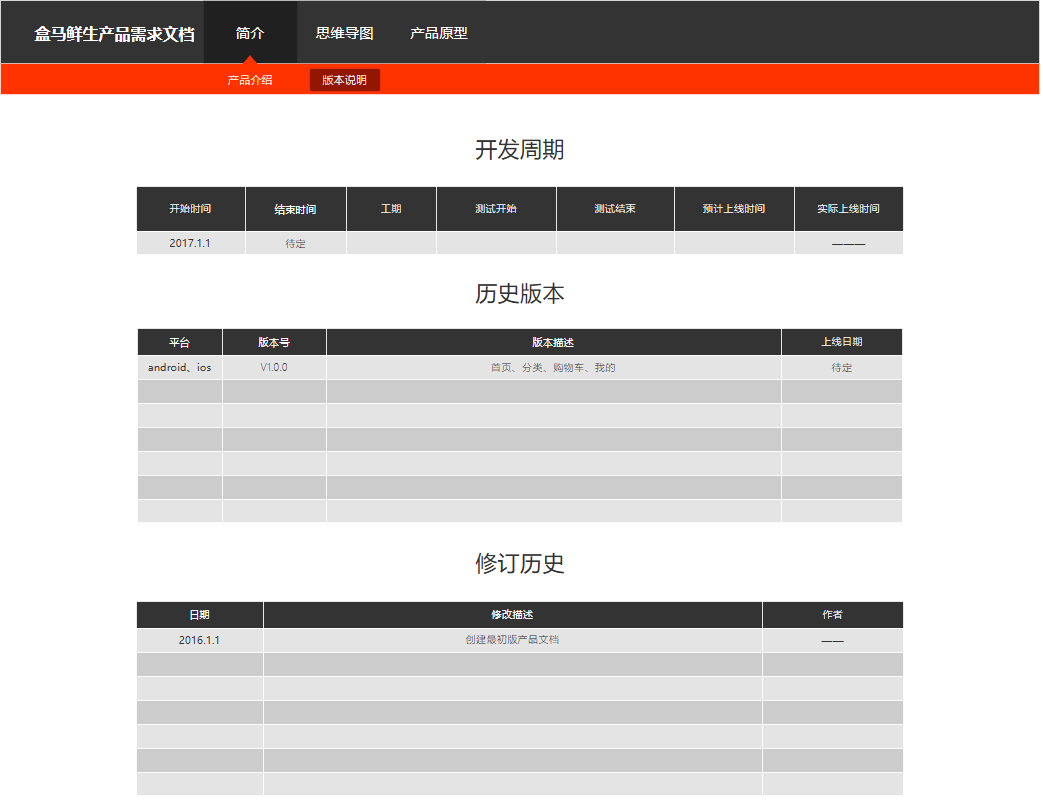This screenshot has height=812, width=1043.
Task: Click the 开发周期 heading
Action: click(520, 150)
